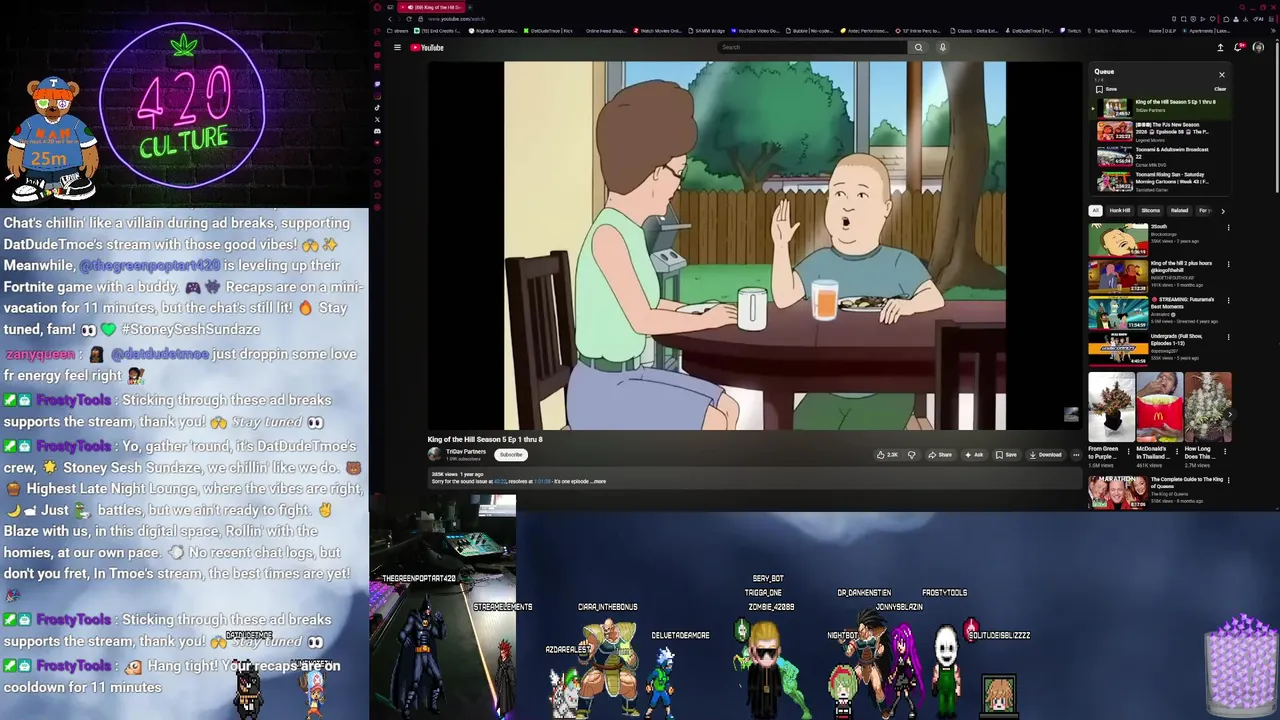This screenshot has width=1280, height=720.
Task: Subscribe to TriDav Partners
Action: click(x=511, y=455)
